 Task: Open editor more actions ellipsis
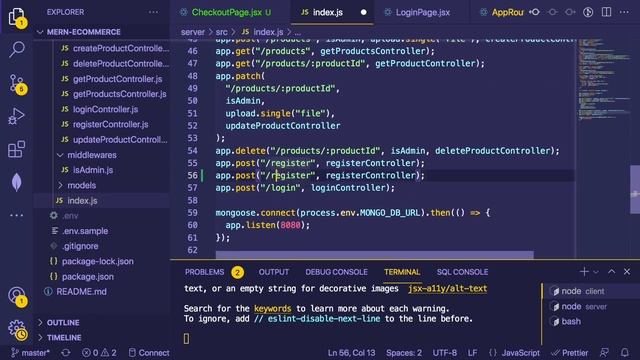click(624, 12)
